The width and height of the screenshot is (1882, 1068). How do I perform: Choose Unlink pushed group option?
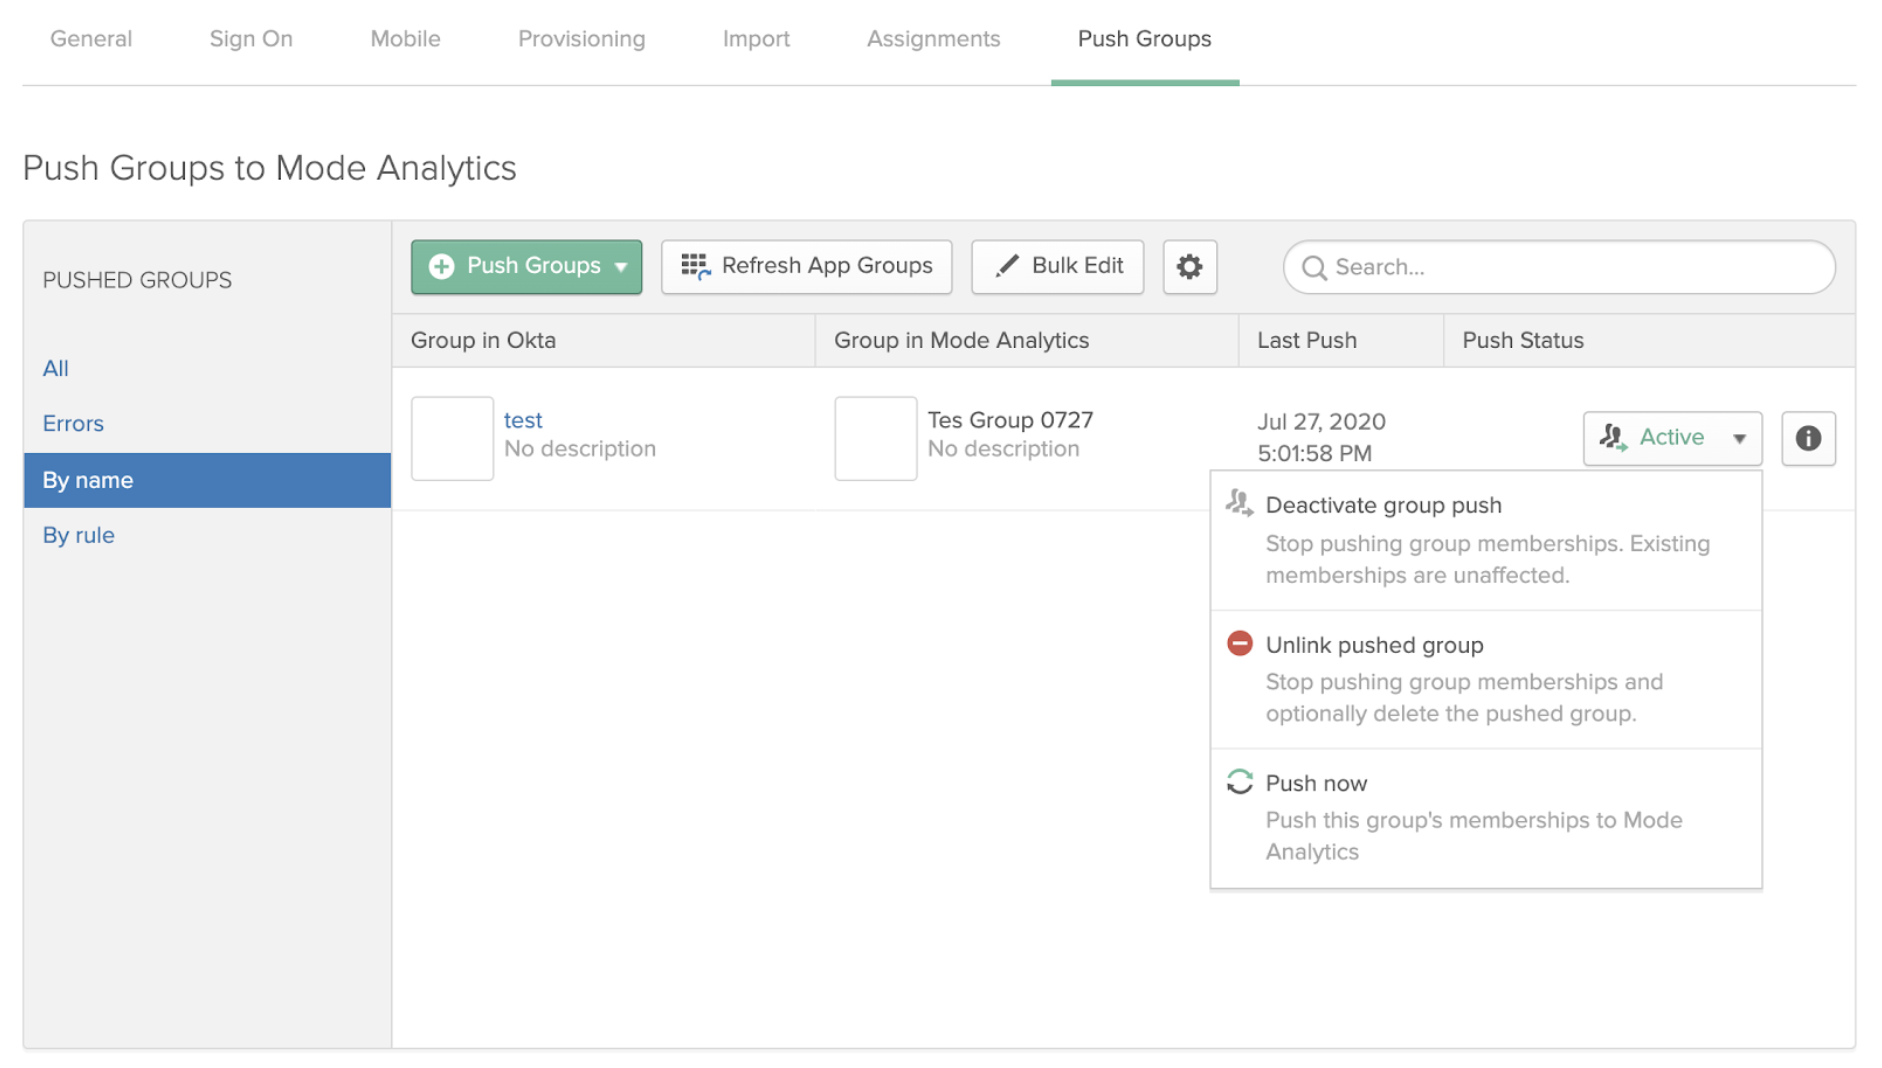(1486, 679)
